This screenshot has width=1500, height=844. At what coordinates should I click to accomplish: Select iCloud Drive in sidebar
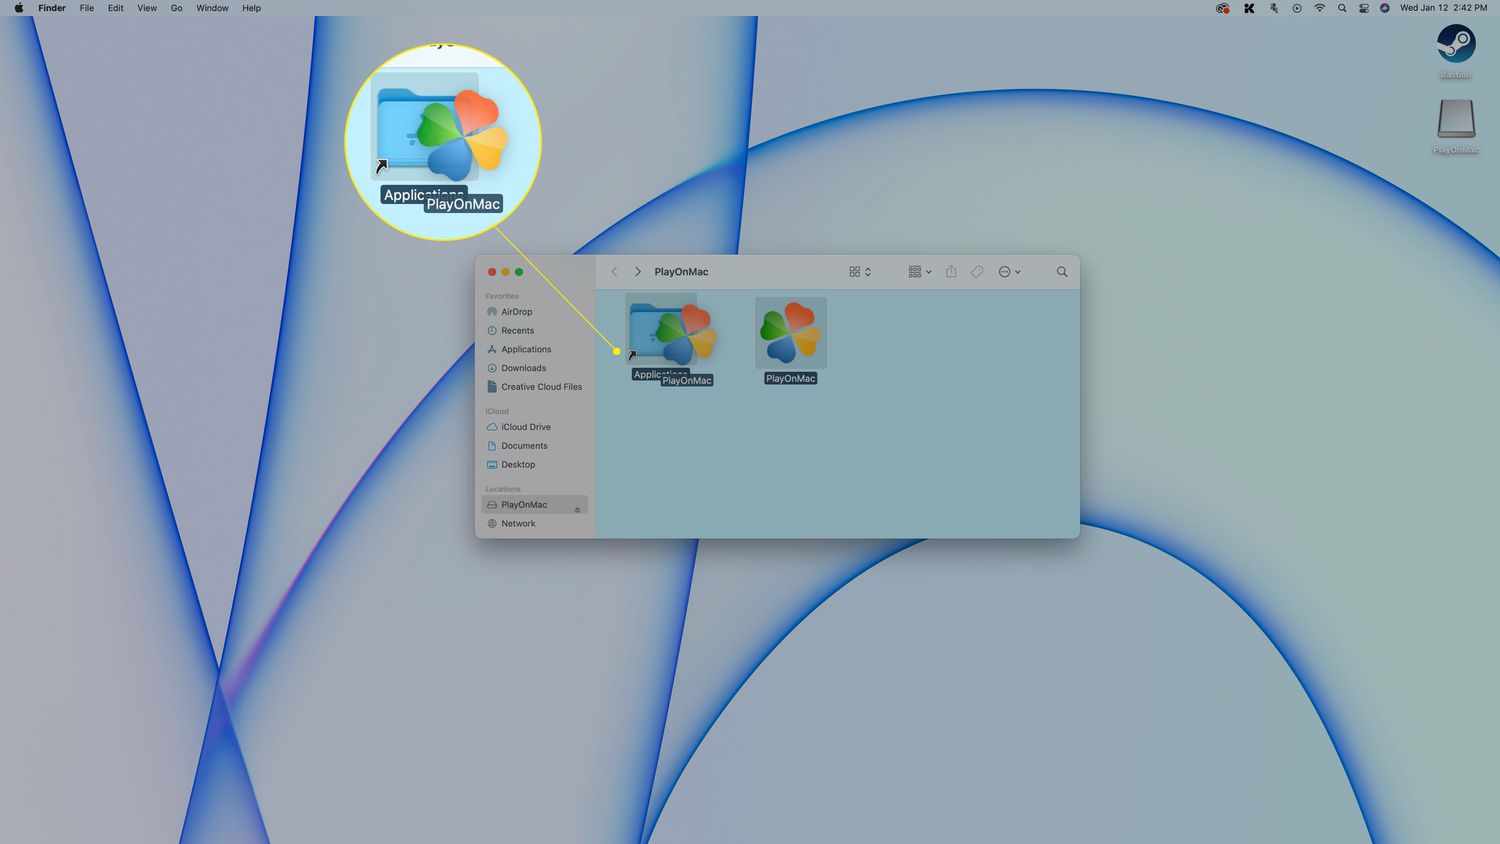(525, 427)
